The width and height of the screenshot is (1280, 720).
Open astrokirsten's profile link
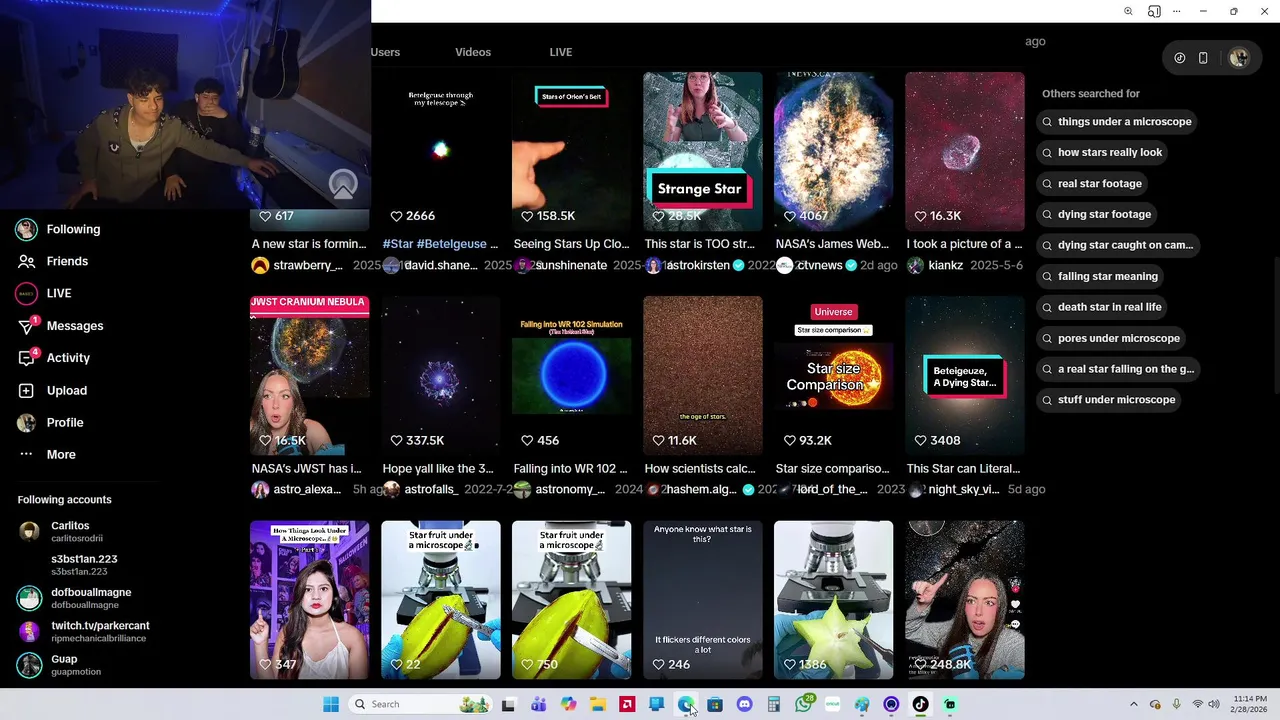(x=699, y=265)
